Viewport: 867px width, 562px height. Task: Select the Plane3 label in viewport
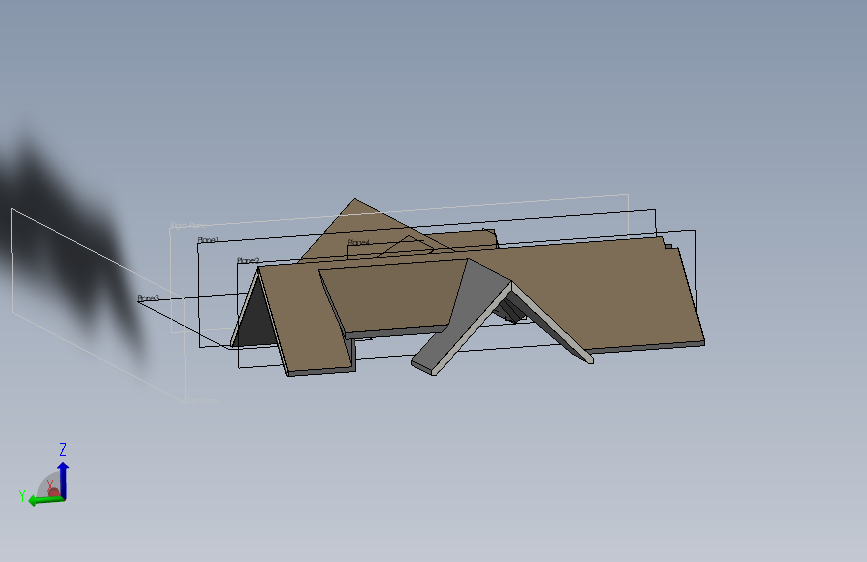(x=148, y=298)
